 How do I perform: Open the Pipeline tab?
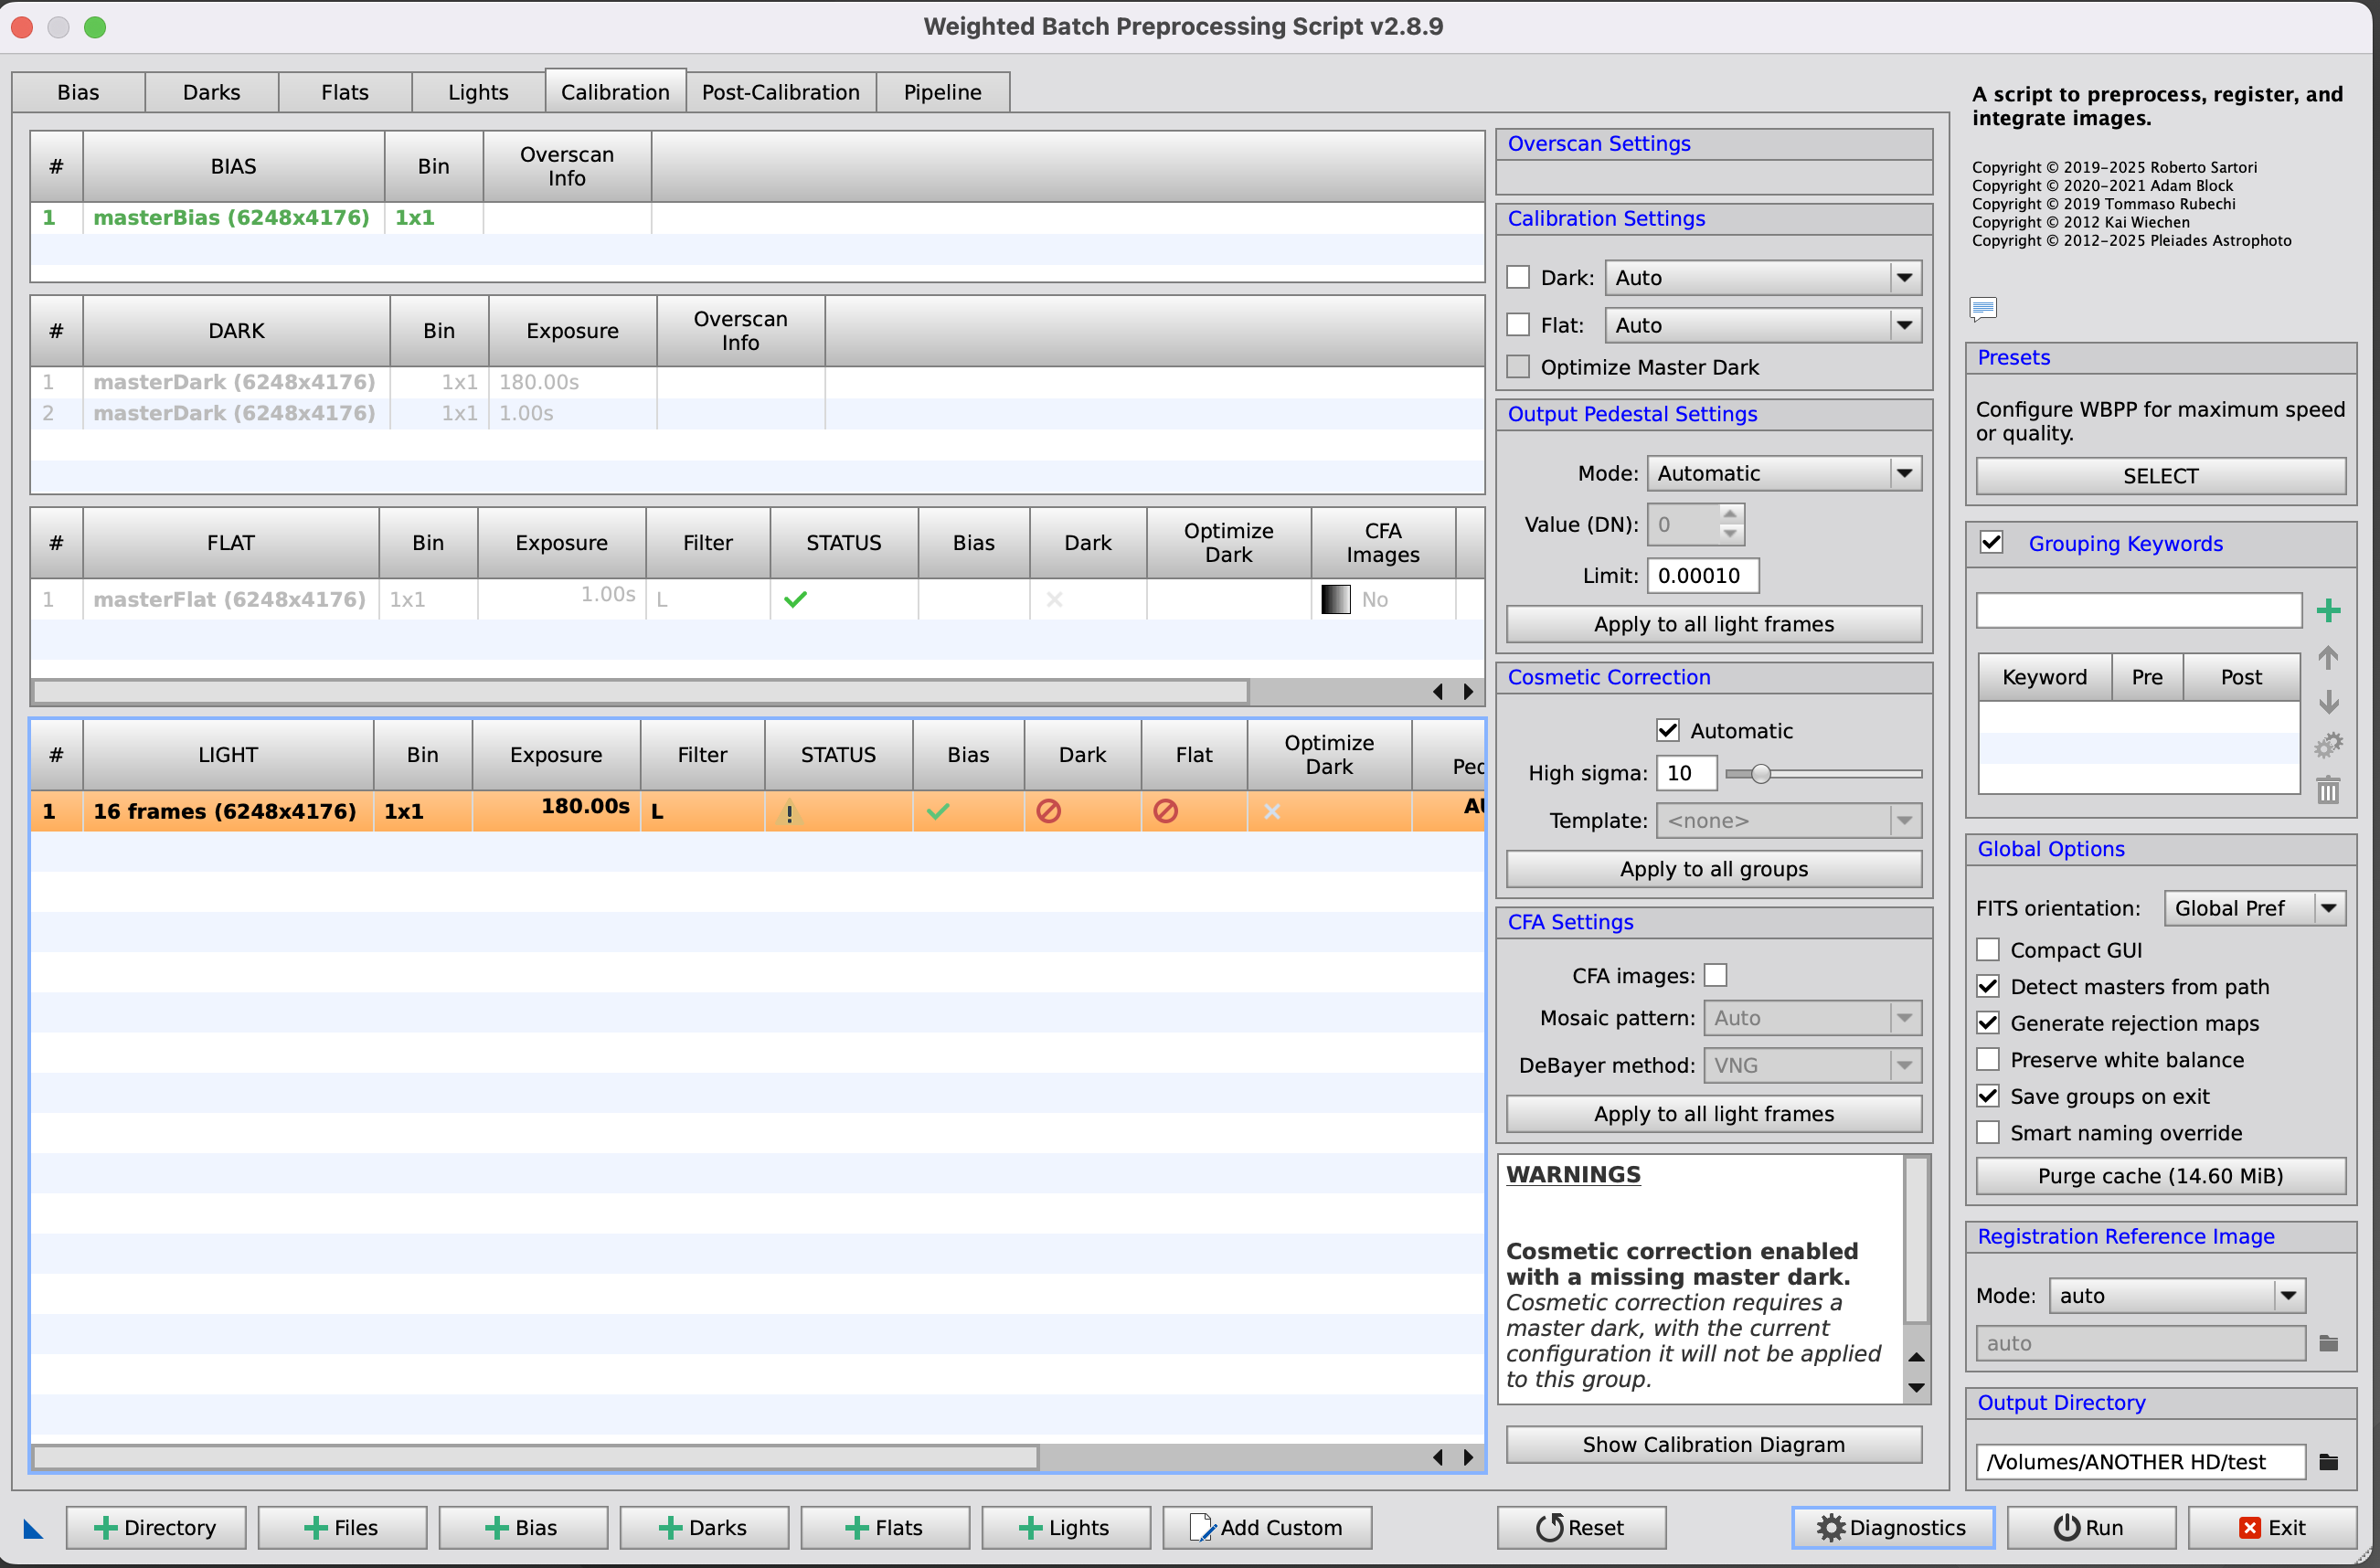(942, 92)
